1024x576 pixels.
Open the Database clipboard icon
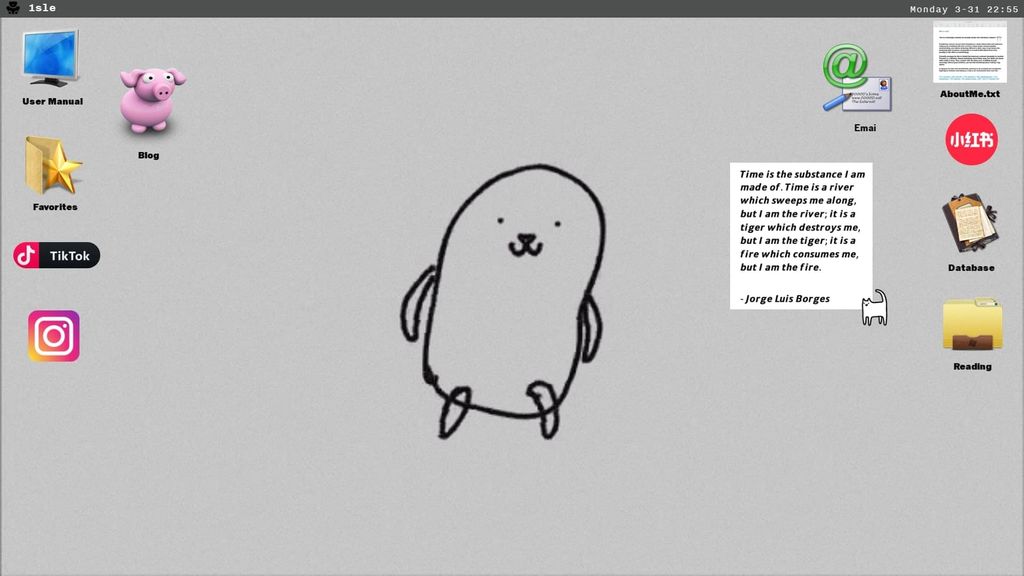[x=970, y=223]
